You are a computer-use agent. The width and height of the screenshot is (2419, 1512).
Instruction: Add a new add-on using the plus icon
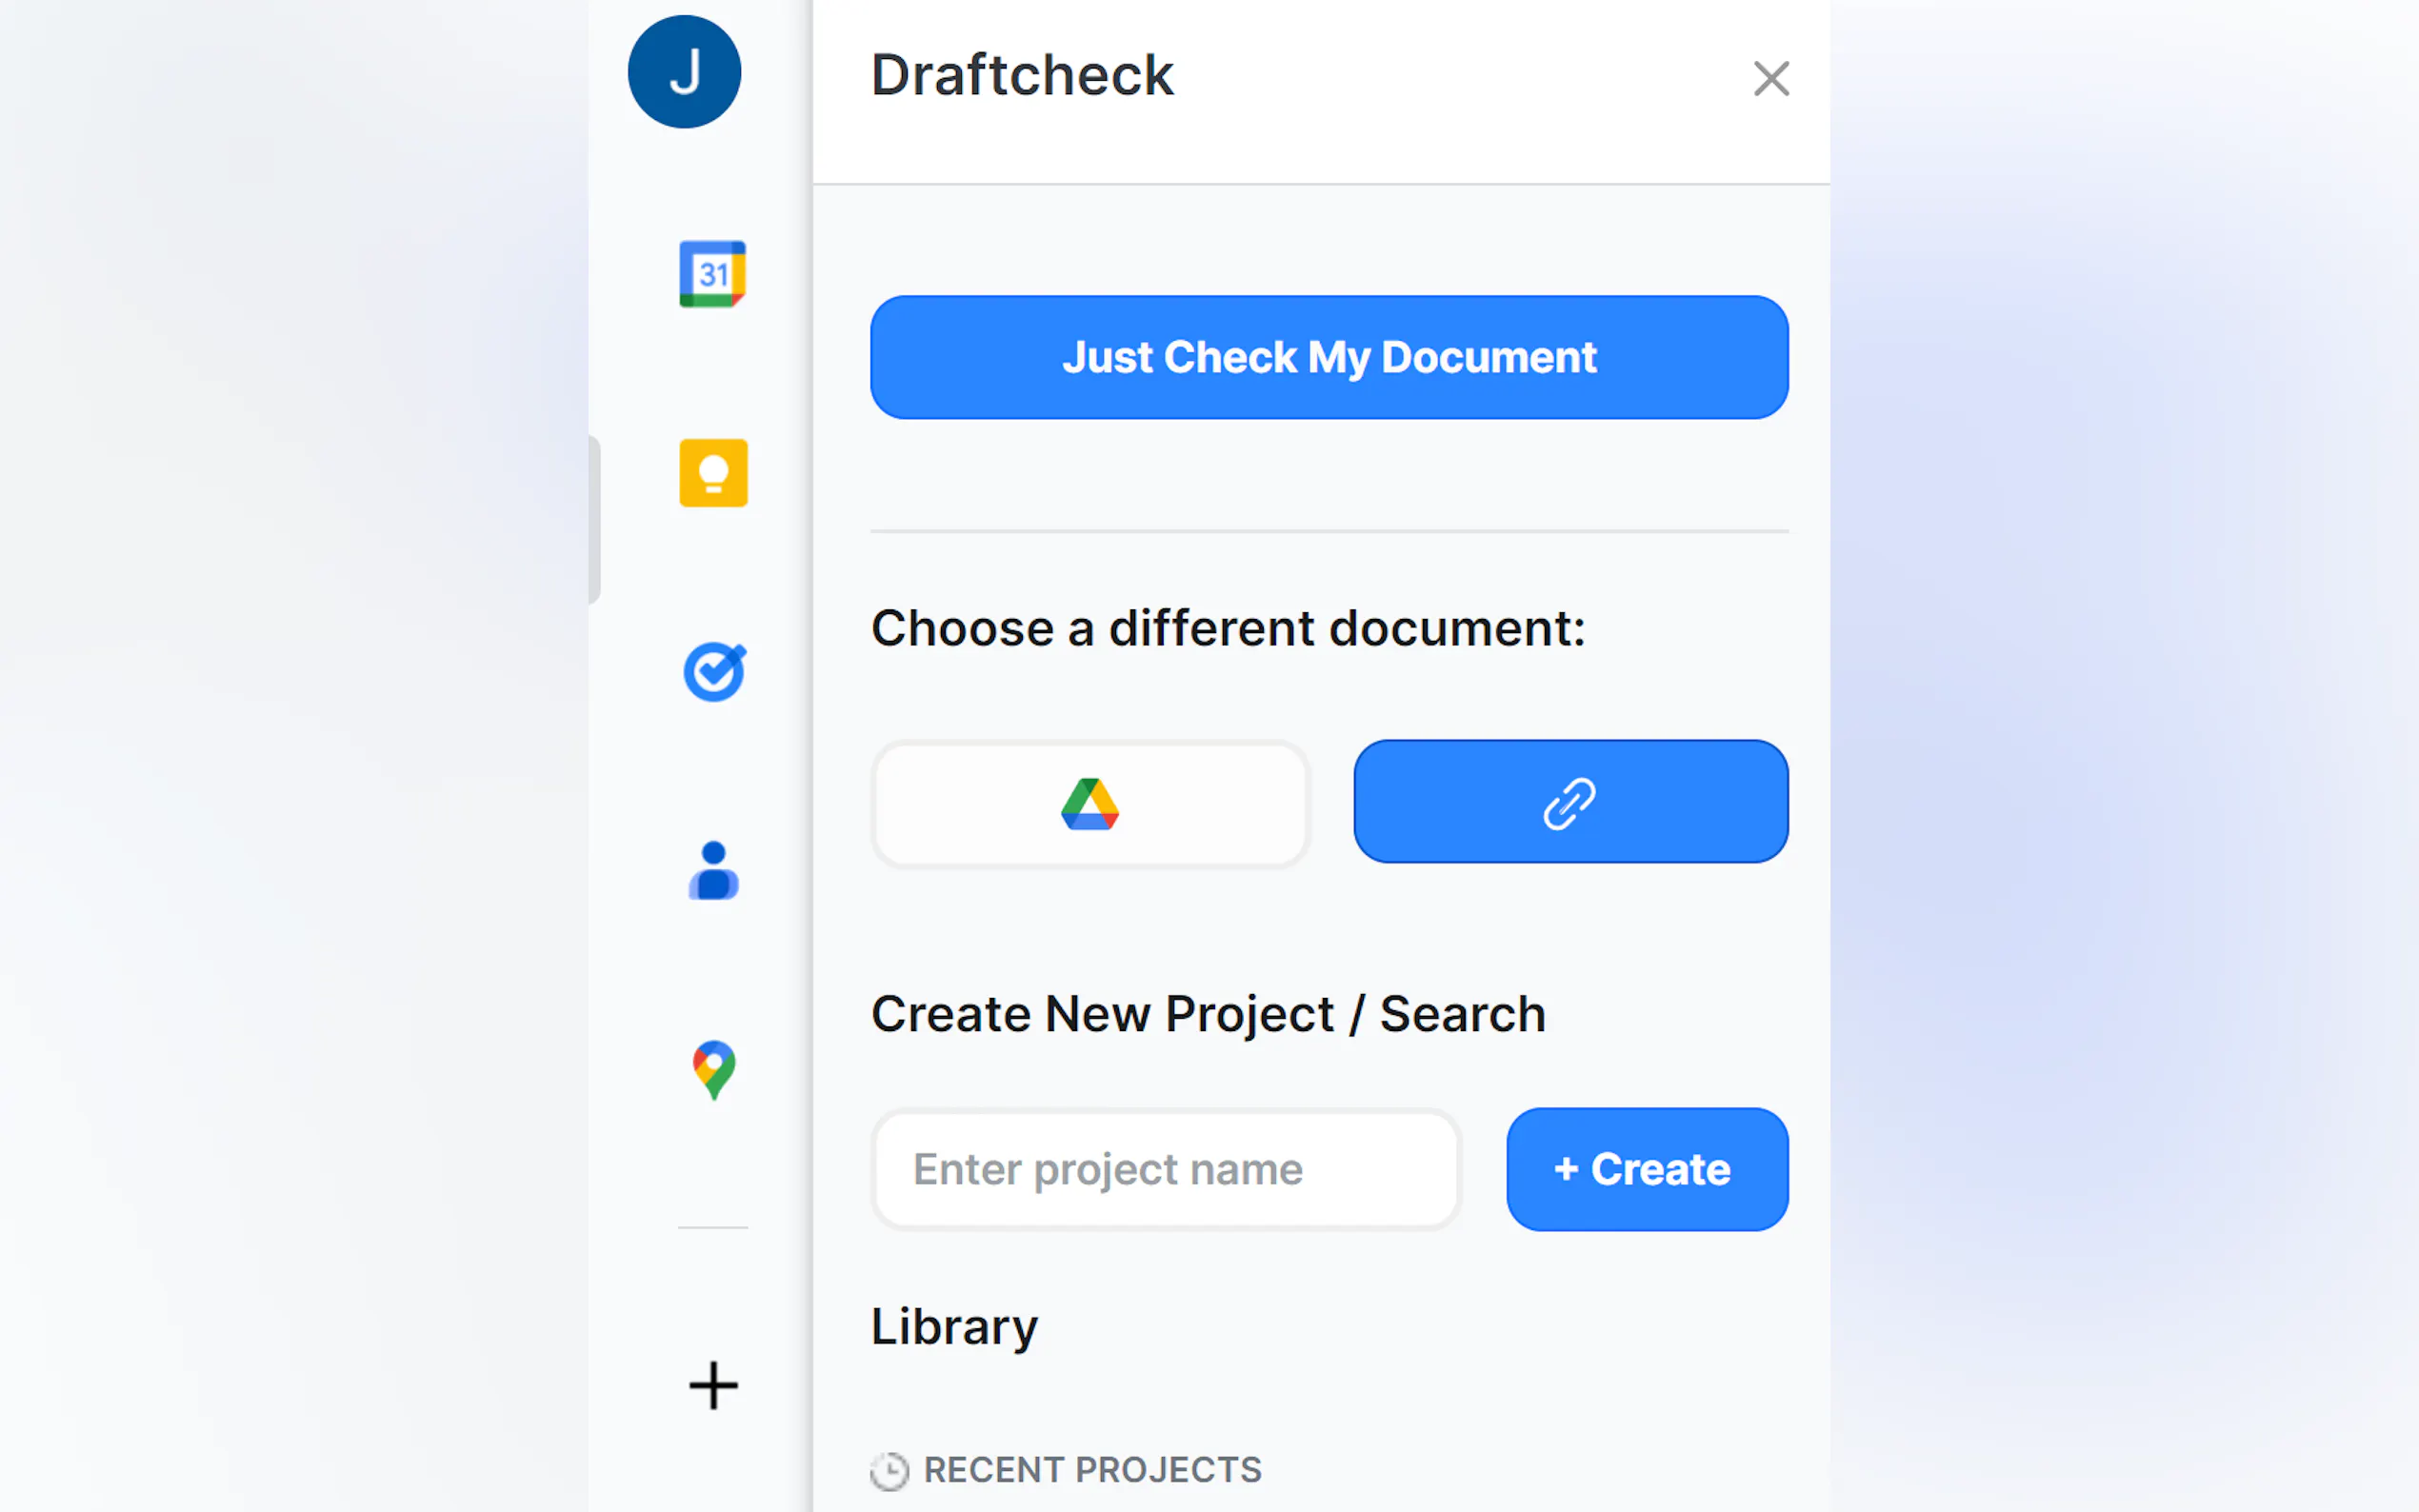tap(712, 1384)
